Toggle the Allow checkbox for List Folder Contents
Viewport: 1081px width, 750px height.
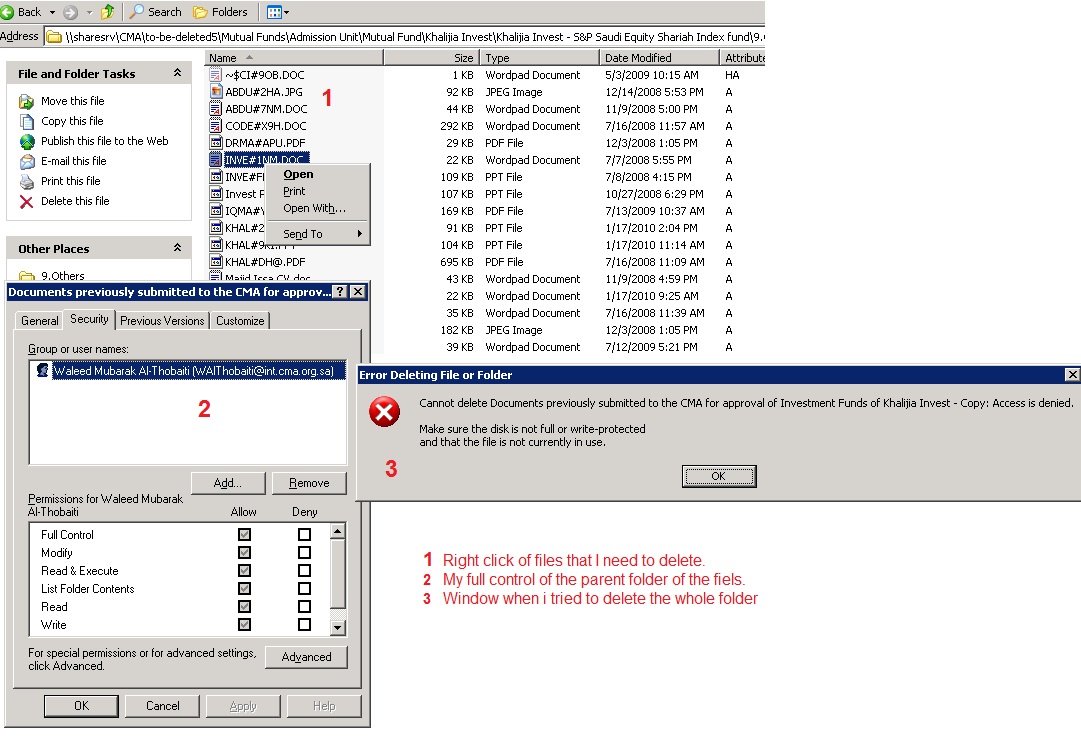click(244, 588)
